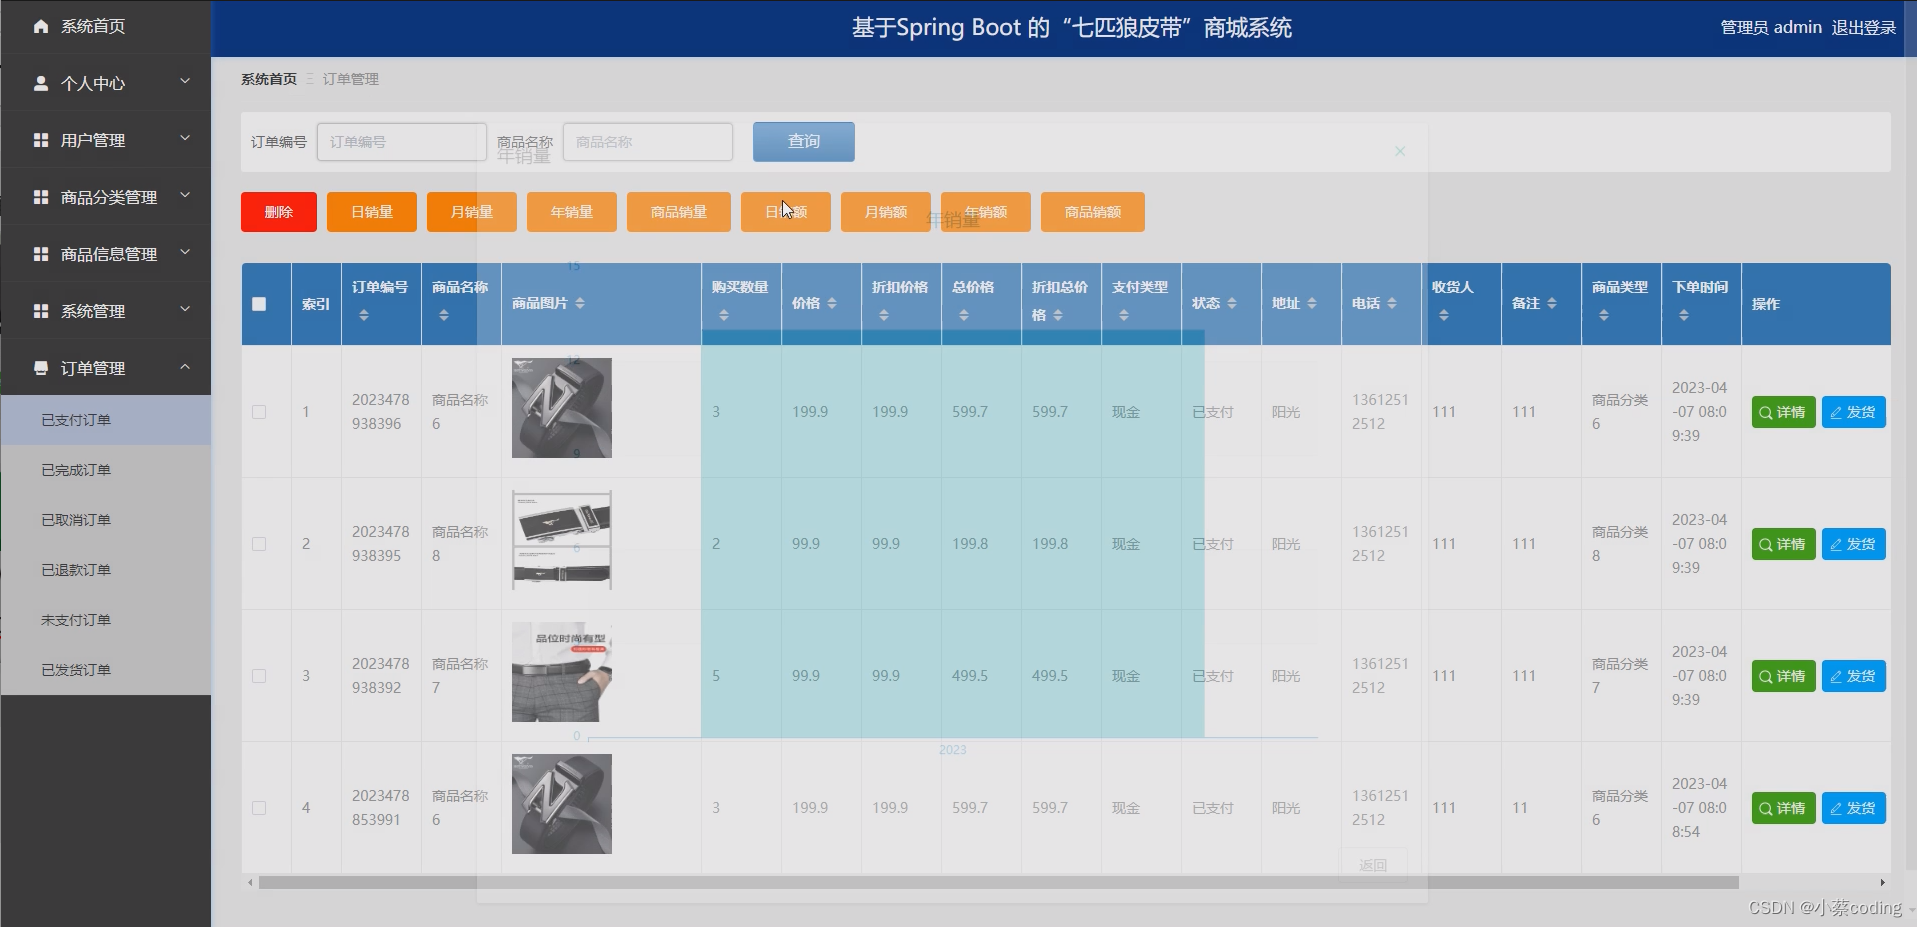The image size is (1917, 927).
Task: Sort by 支付类型 column arrows
Action: [1124, 315]
